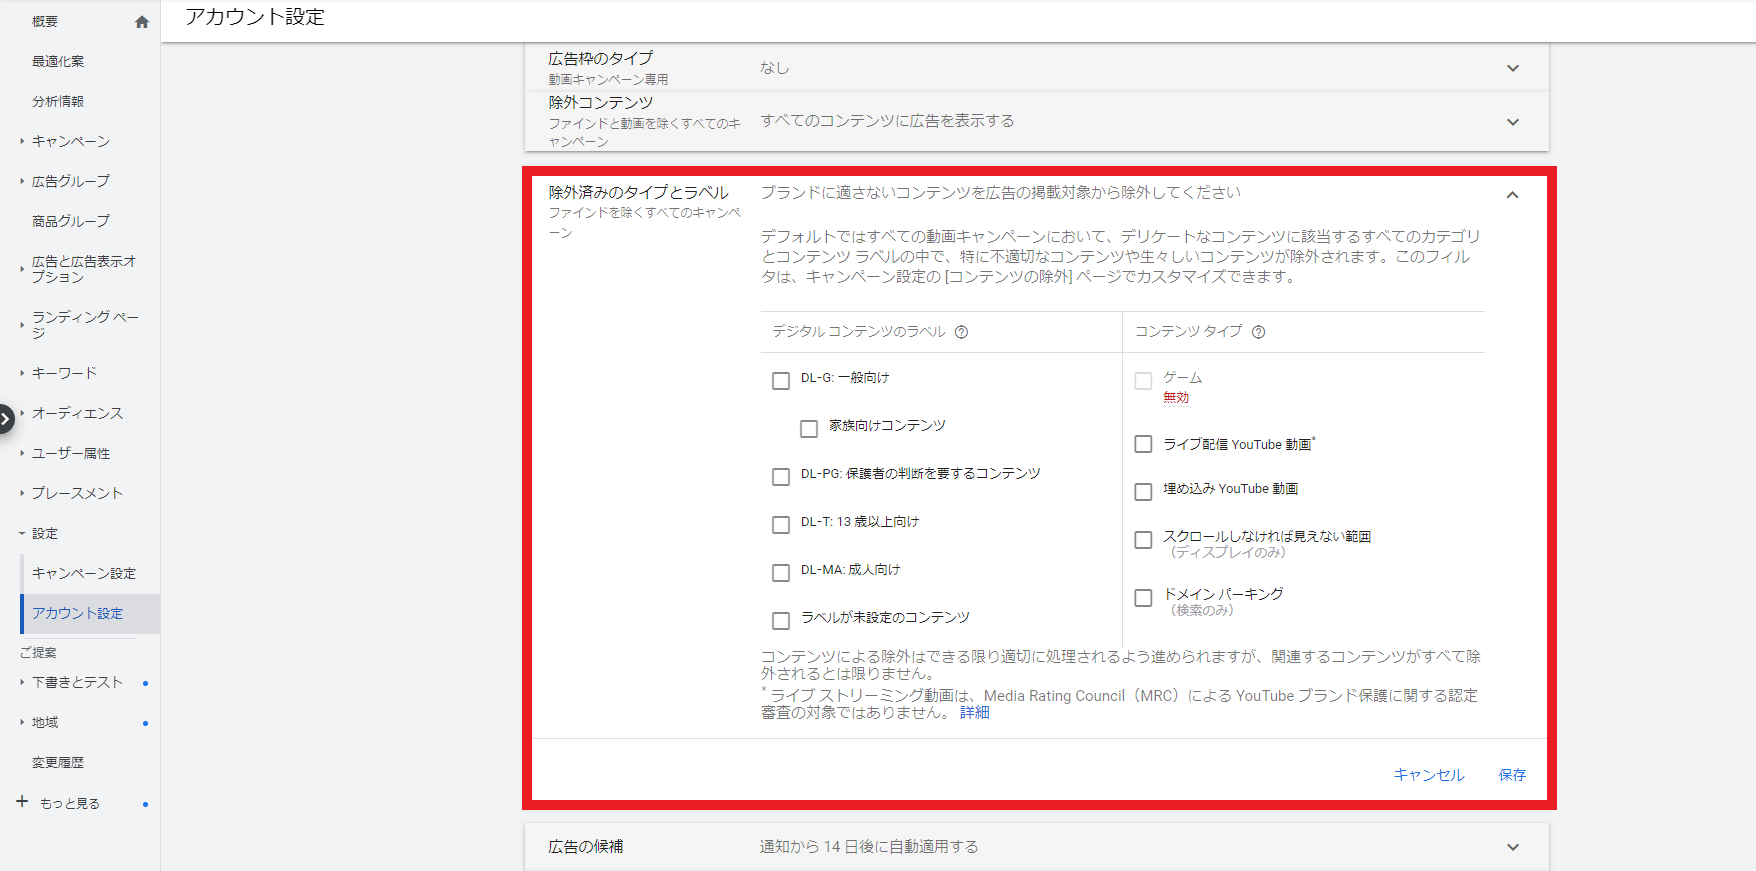
Task: Click the キャンセル button
Action: point(1429,775)
